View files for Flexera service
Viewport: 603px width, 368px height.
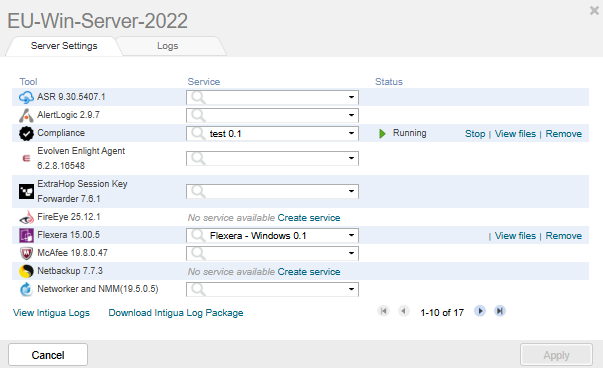coord(515,236)
